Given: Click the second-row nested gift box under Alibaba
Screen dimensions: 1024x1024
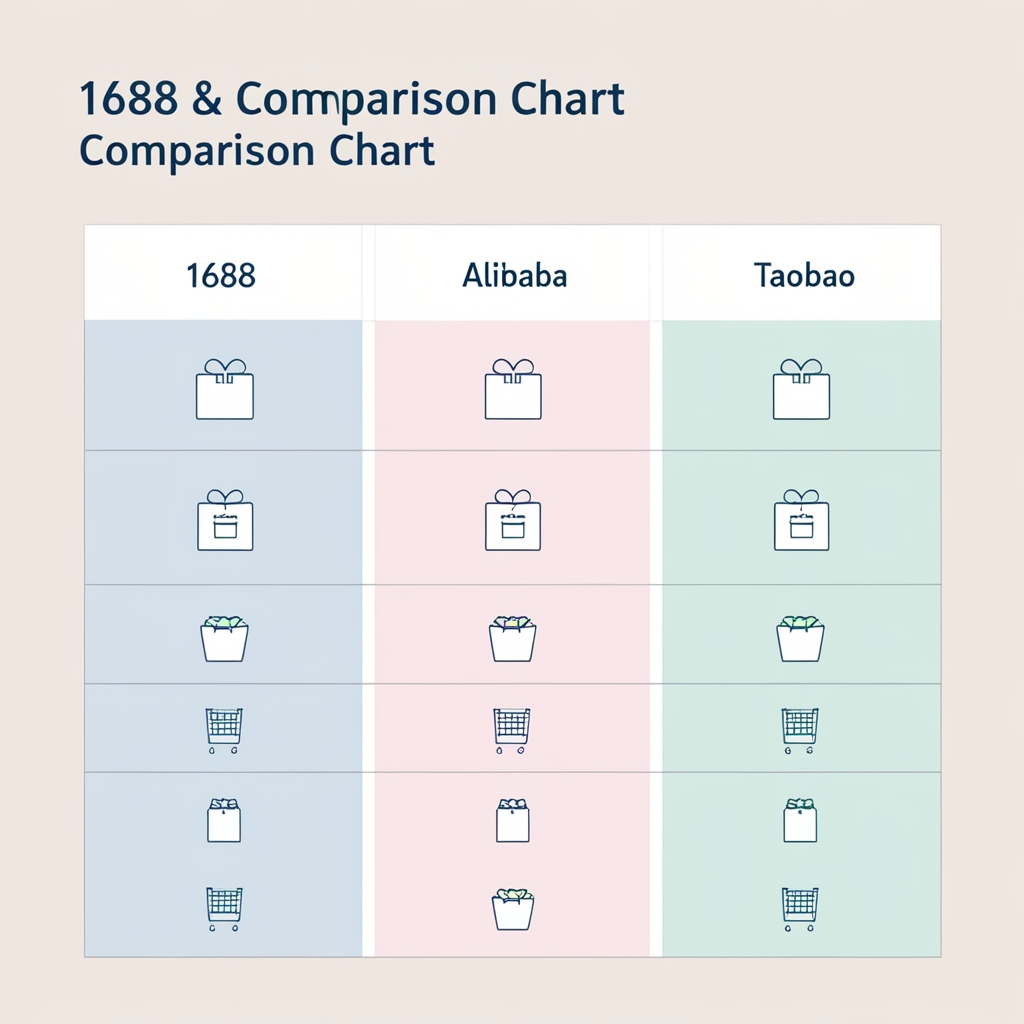Looking at the screenshot, I should click(x=513, y=520).
